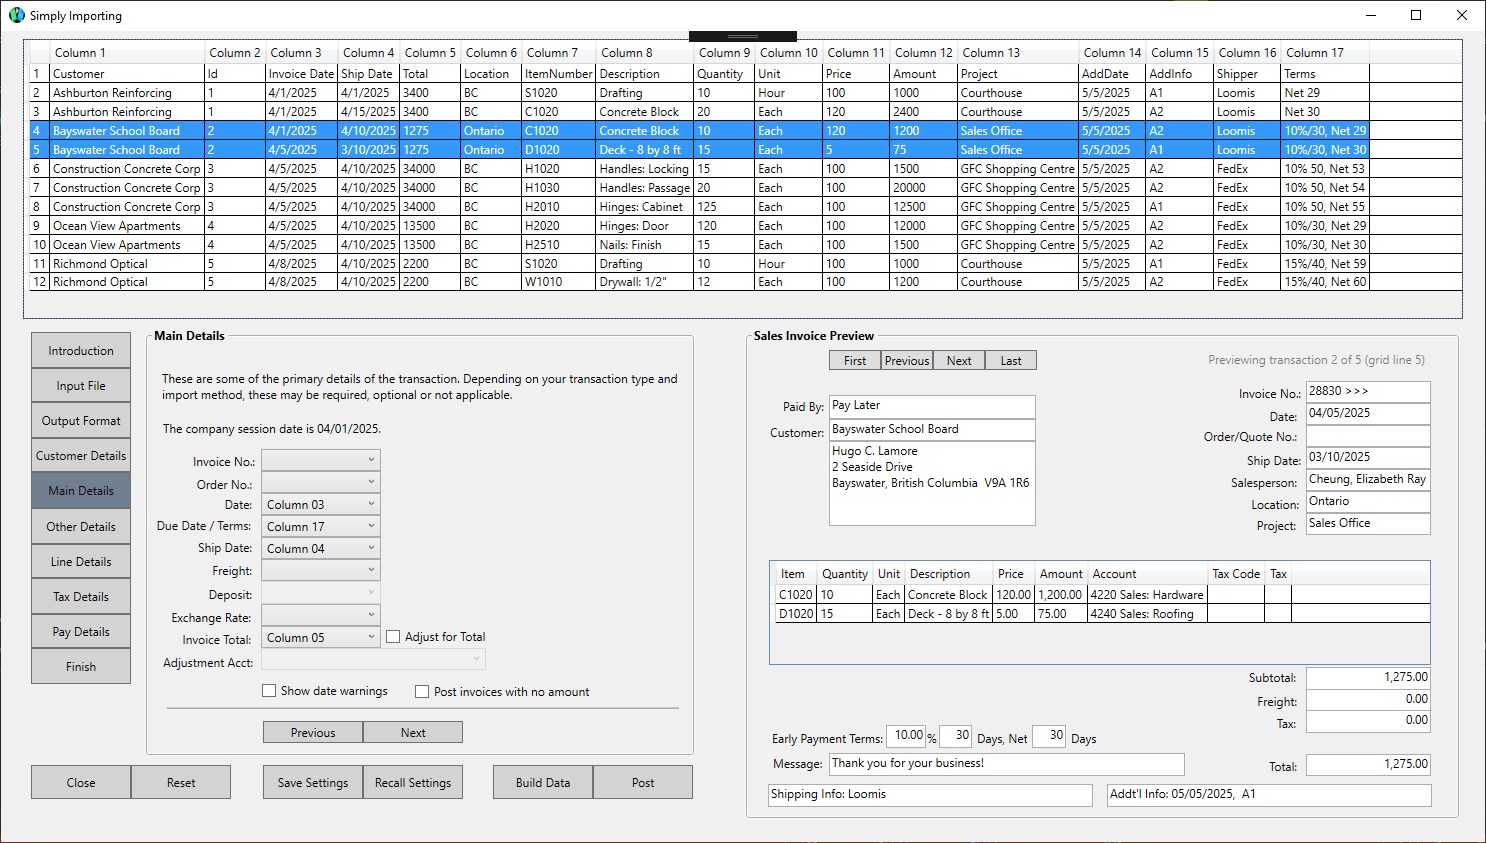
Task: Click the "15%/40, Net 60" terms cell
Action: 1325,282
